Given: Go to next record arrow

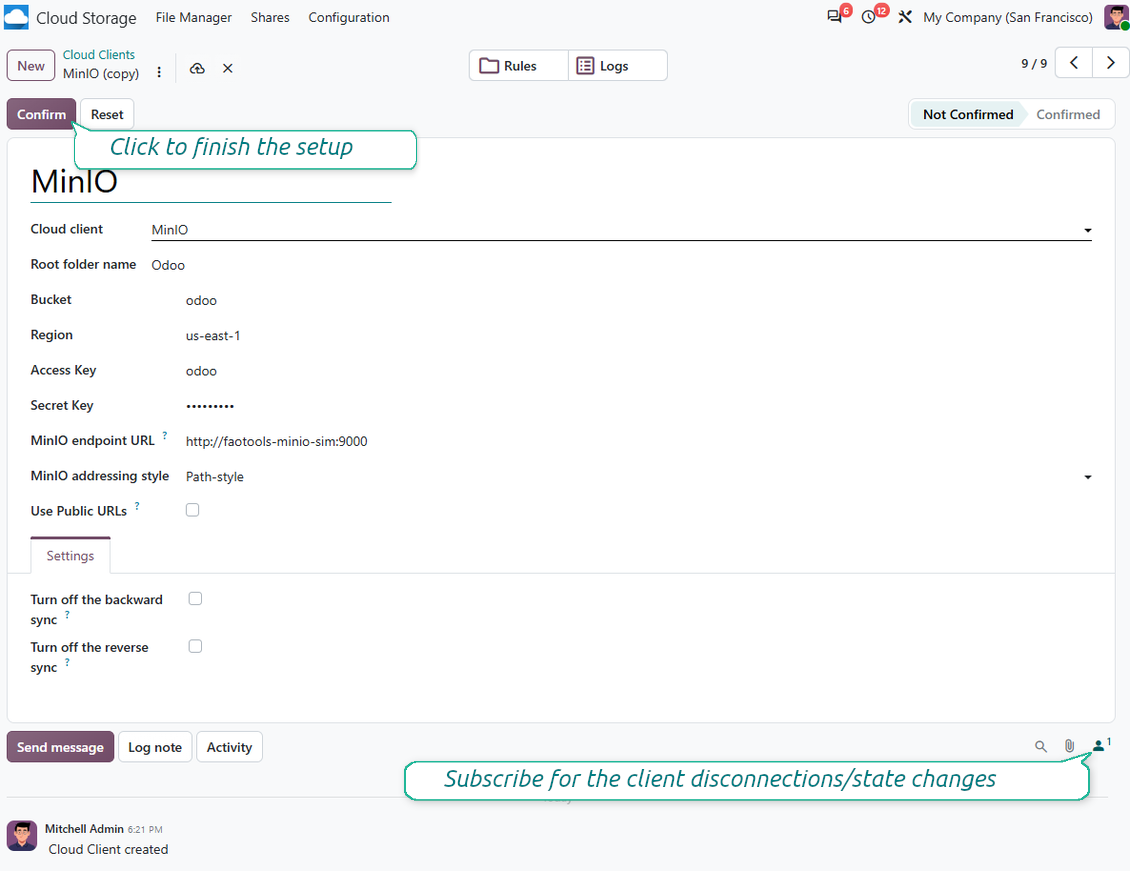Looking at the screenshot, I should (1111, 63).
